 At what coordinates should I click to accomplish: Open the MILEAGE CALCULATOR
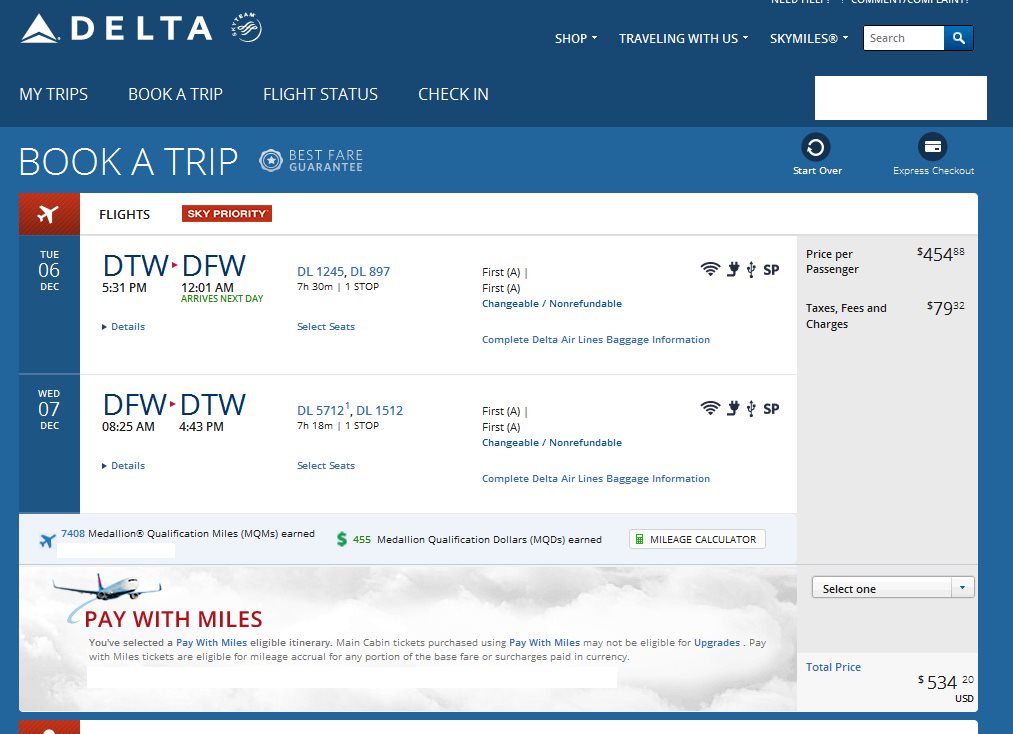(x=696, y=538)
